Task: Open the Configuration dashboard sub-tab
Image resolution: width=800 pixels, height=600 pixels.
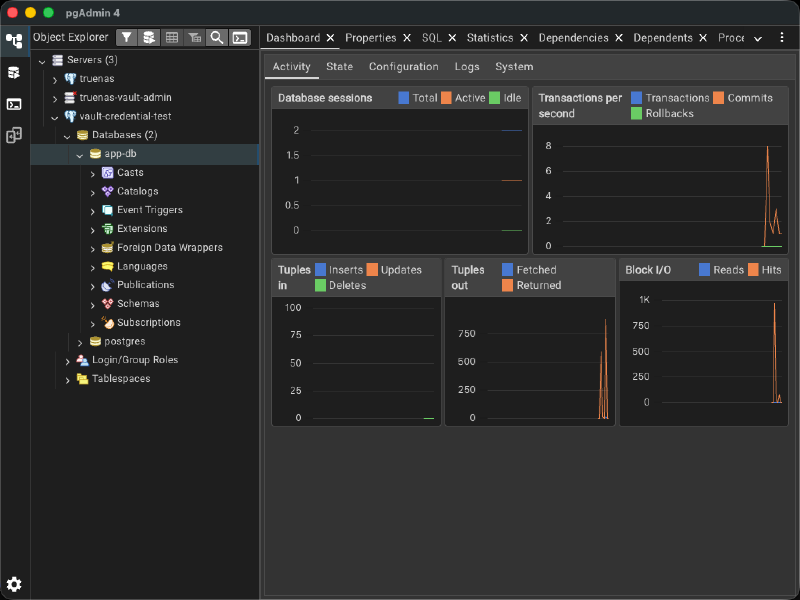Action: (404, 66)
